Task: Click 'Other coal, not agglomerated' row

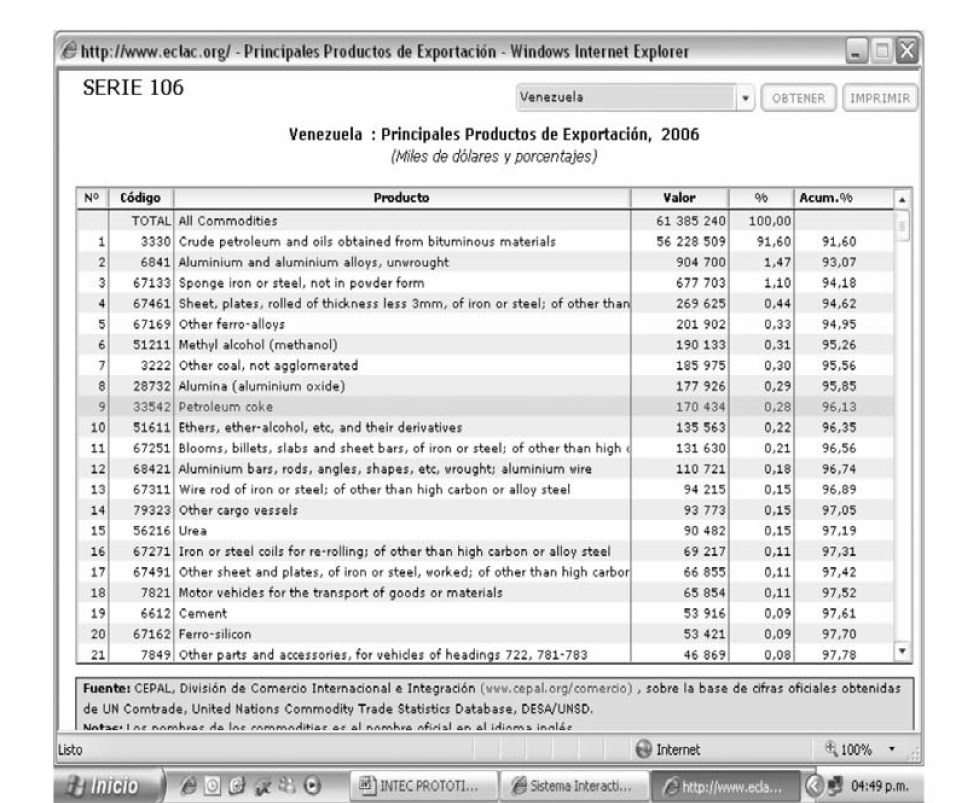Action: pos(486,365)
